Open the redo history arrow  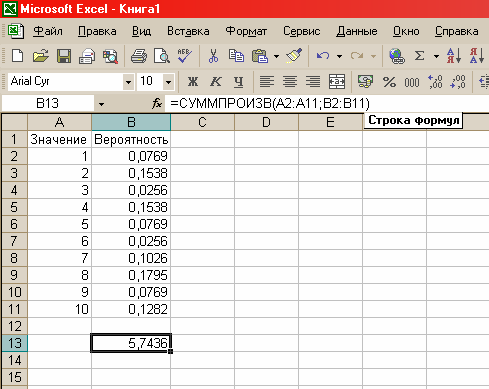tap(373, 56)
